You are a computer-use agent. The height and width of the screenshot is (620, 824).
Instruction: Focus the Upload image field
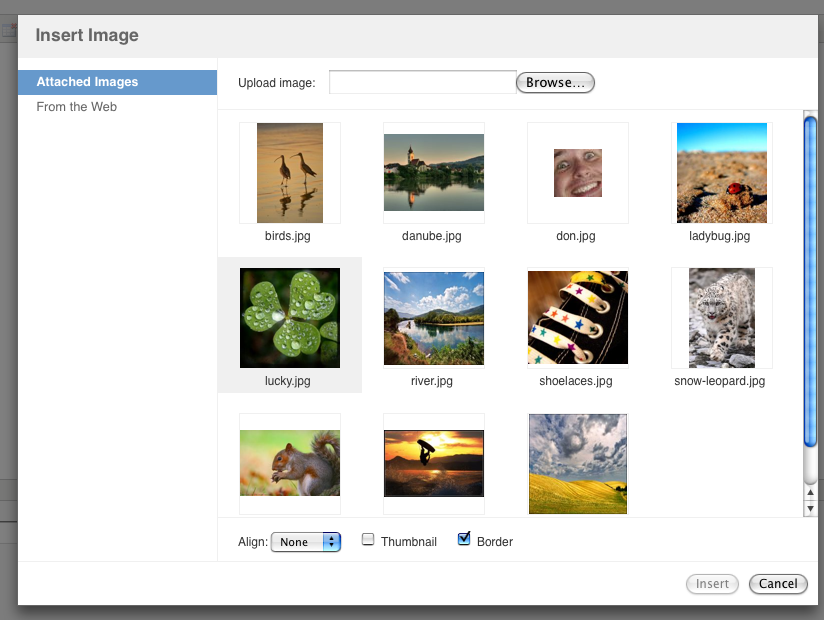click(423, 82)
